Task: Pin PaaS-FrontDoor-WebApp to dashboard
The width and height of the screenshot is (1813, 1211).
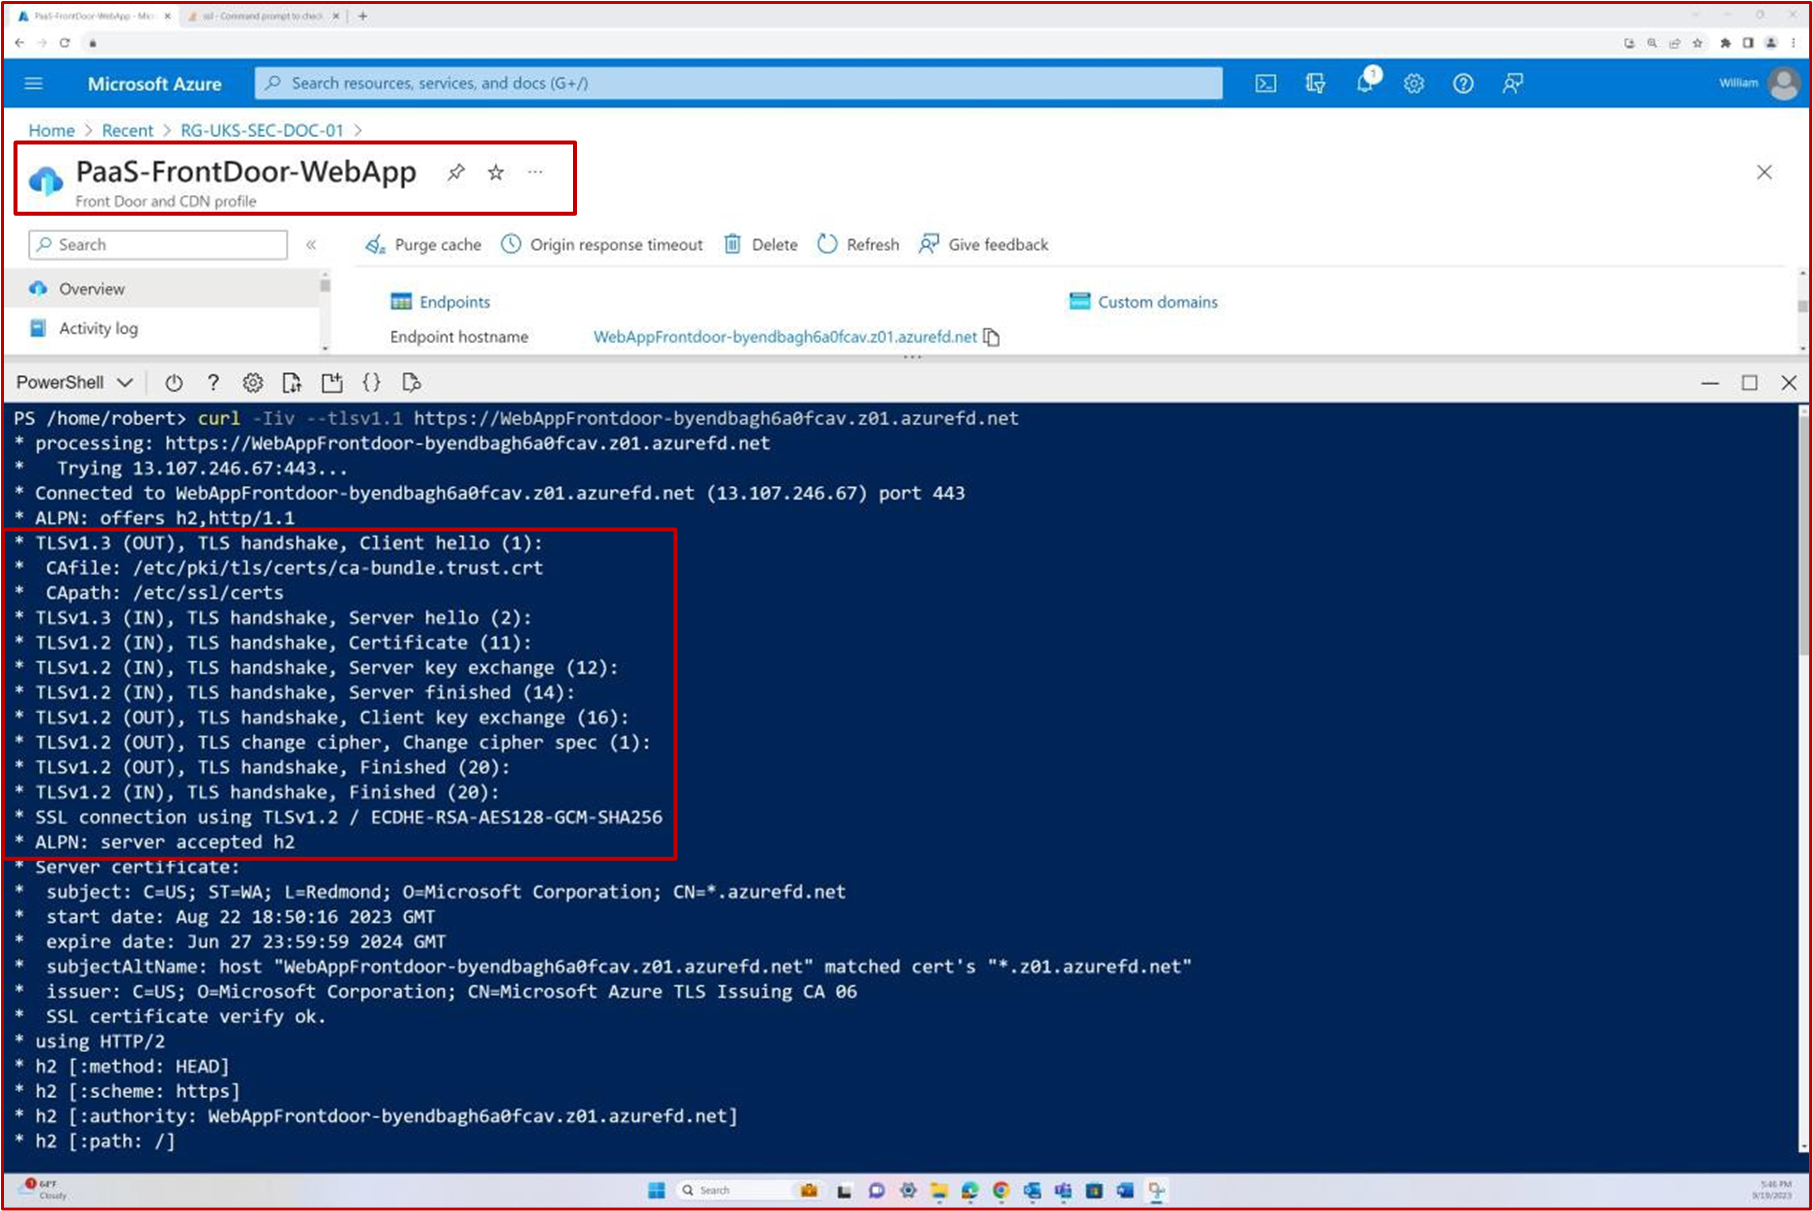Action: click(x=456, y=172)
